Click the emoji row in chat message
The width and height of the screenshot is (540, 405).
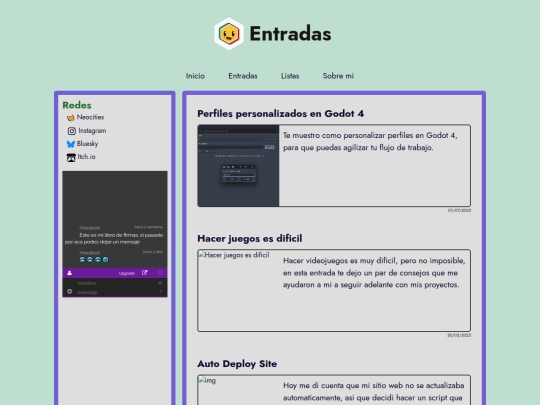click(94, 260)
